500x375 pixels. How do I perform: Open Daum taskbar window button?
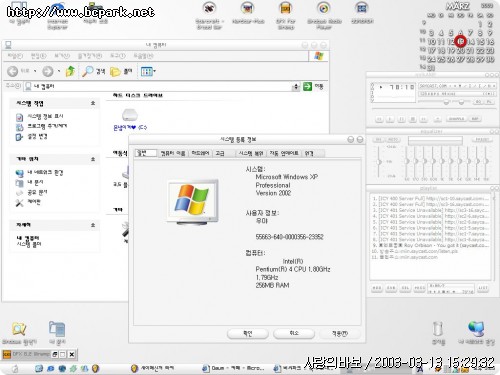tap(233, 368)
